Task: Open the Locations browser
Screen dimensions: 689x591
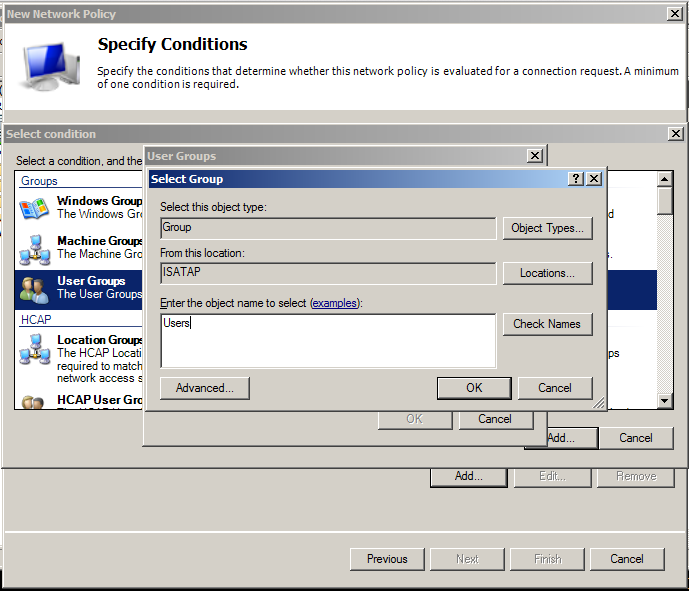Action: tap(547, 273)
